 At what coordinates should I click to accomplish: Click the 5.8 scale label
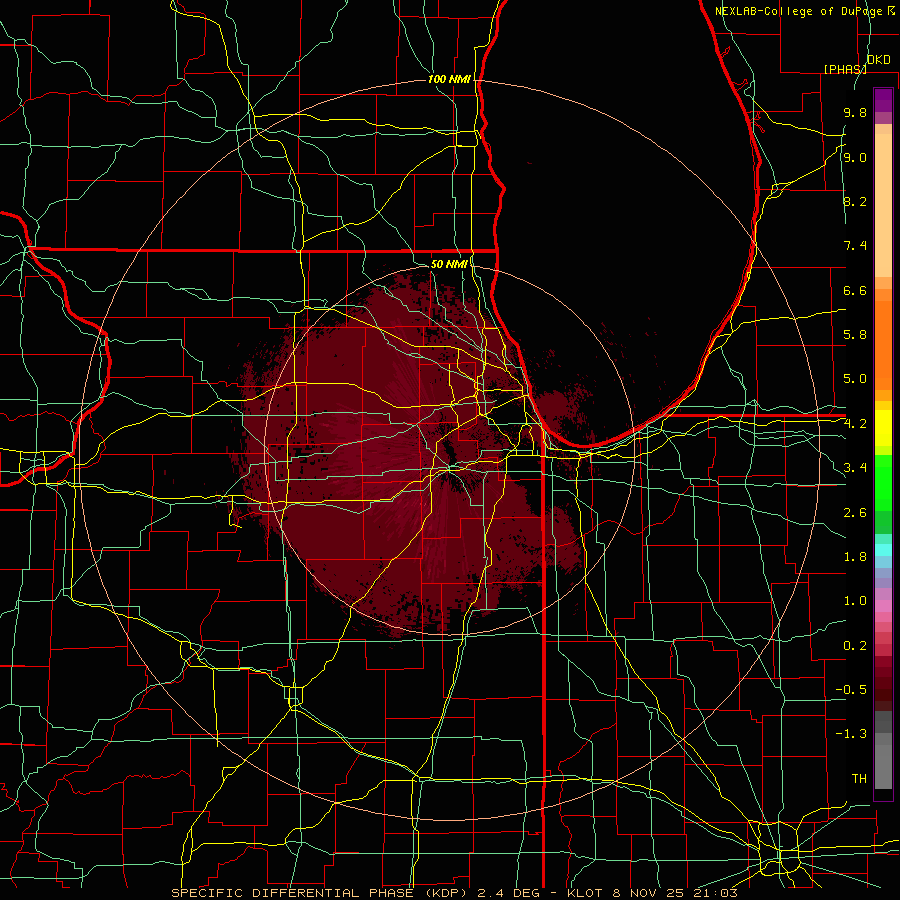point(855,335)
